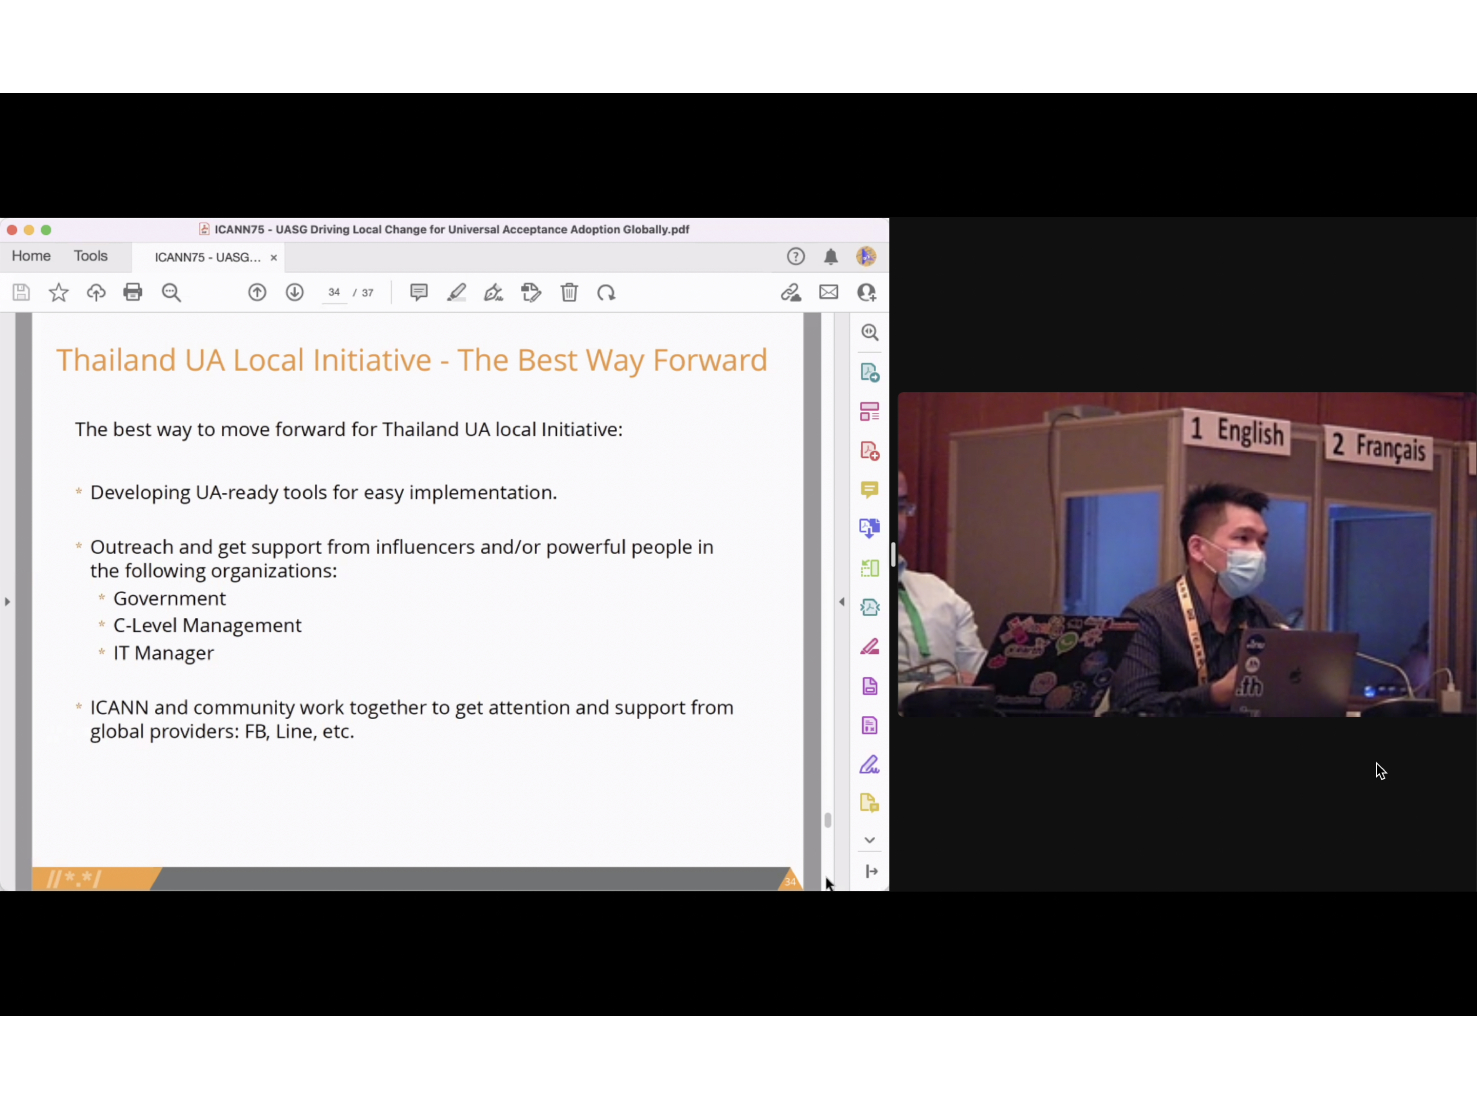Open the purple Prepare Form tool
1477x1108 pixels.
pyautogui.click(x=870, y=725)
